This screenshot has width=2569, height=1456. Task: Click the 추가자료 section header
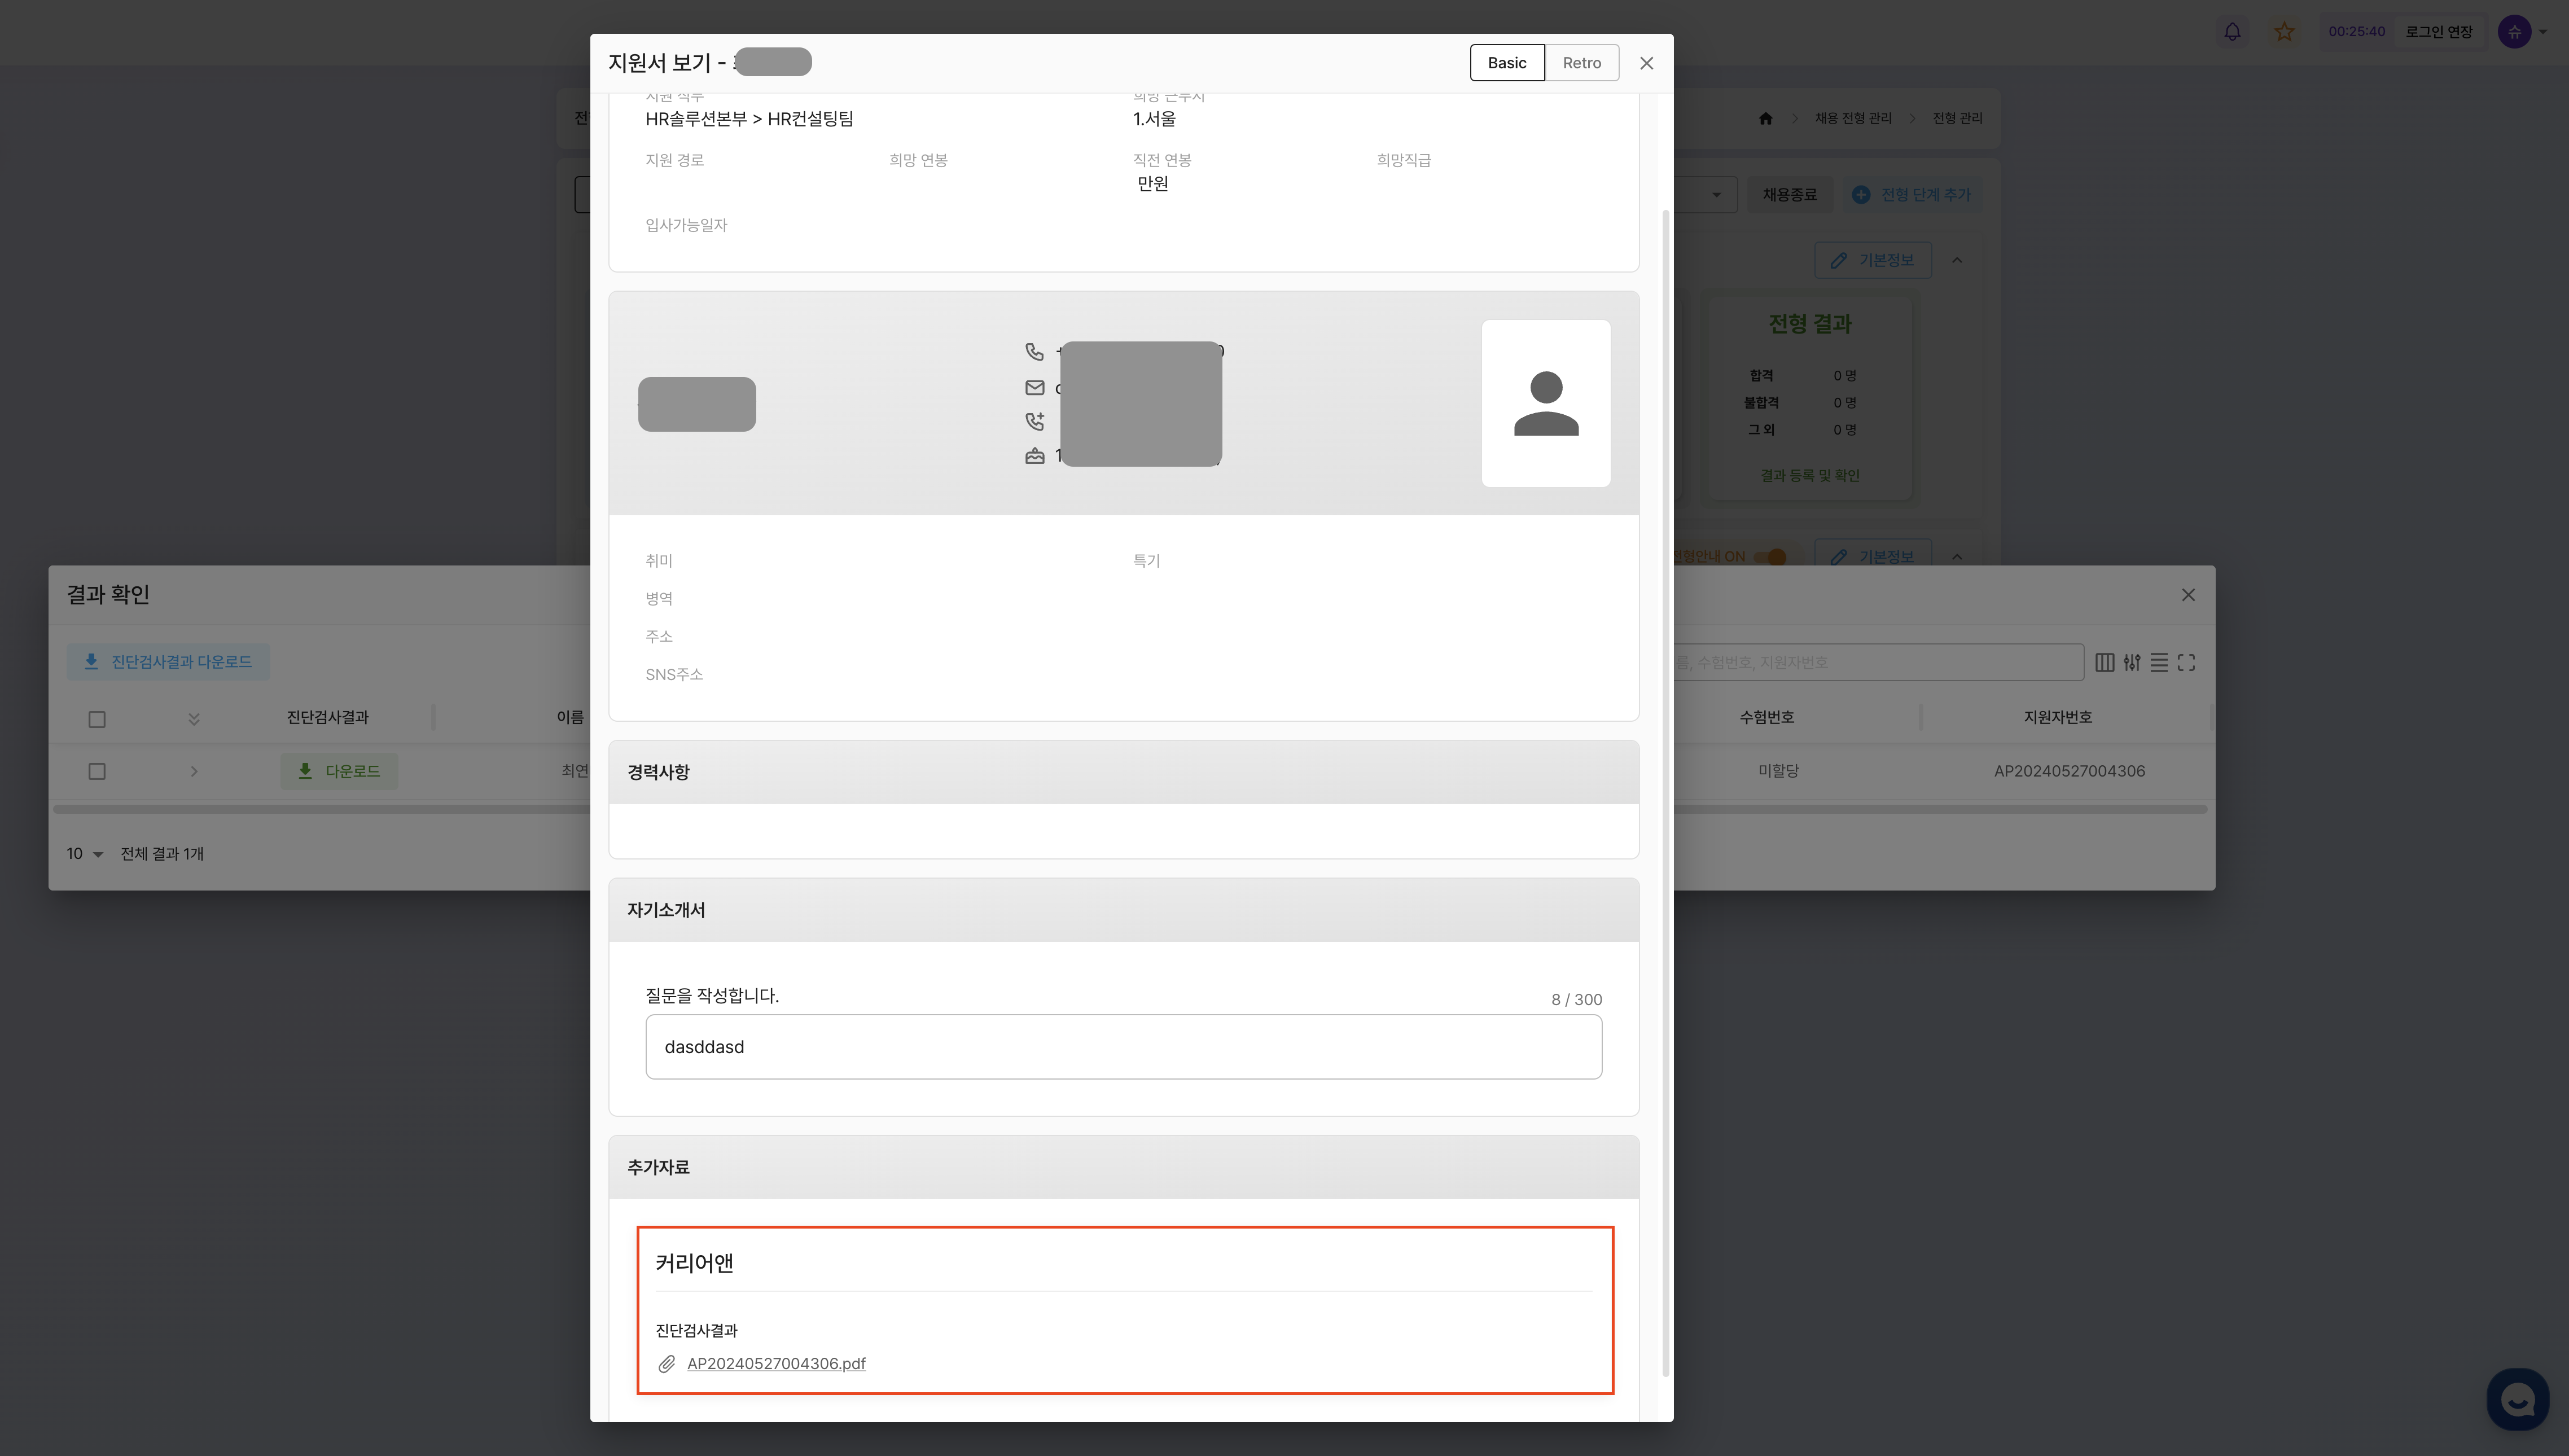click(x=1123, y=1167)
